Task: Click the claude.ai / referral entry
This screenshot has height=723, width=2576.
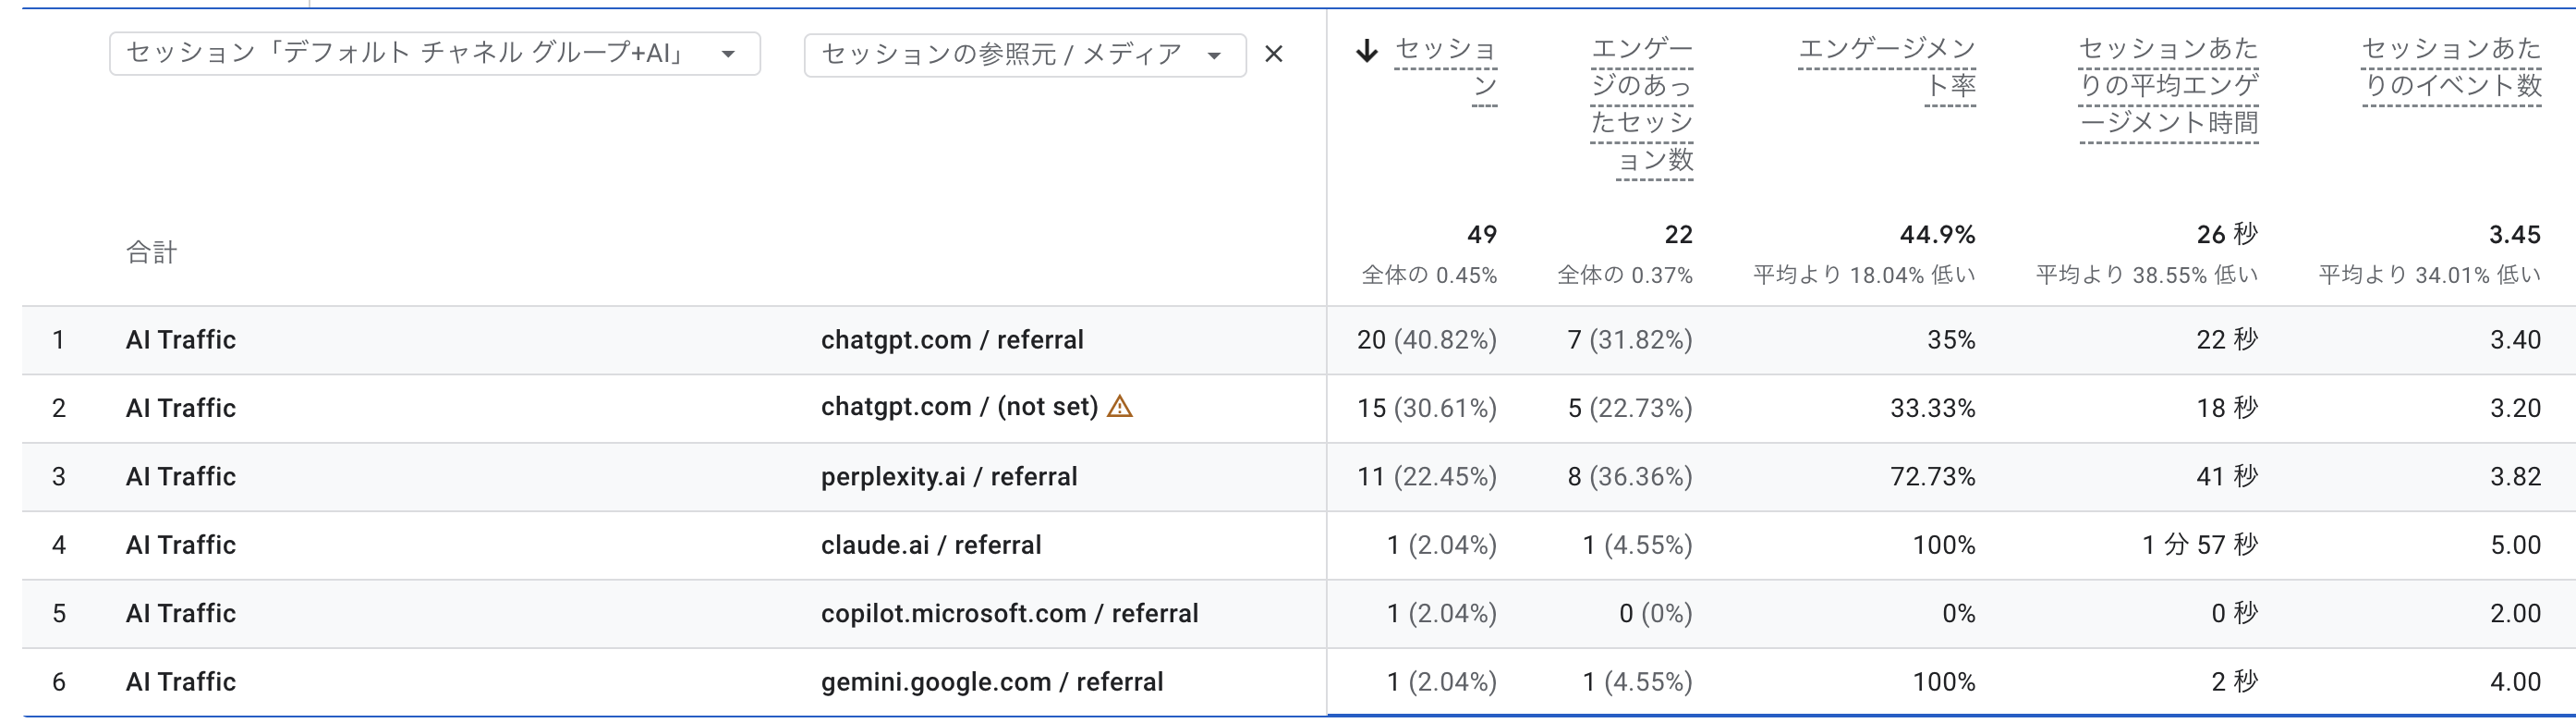Action: click(930, 545)
